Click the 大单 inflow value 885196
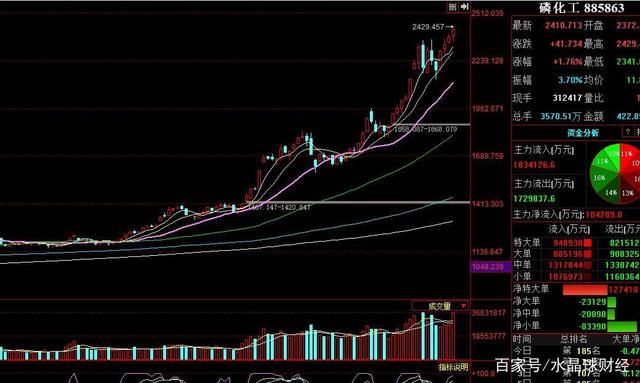The image size is (640, 383). (x=568, y=254)
